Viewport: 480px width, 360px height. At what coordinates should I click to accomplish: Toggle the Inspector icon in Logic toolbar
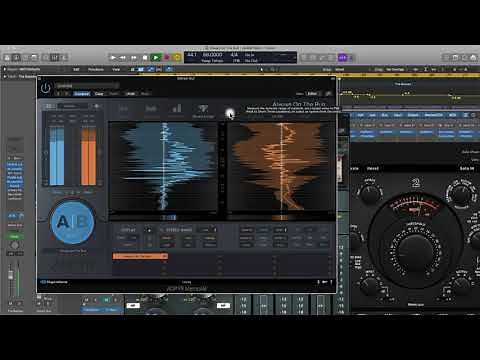pos(16,58)
